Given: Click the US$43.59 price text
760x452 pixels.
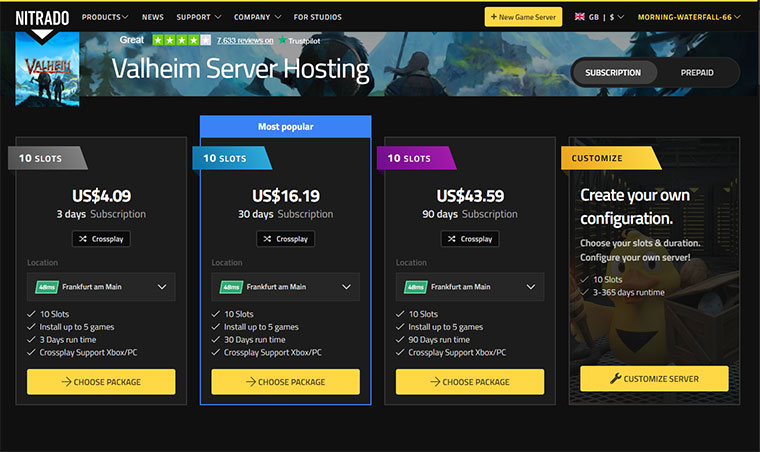Looking at the screenshot, I should pyautogui.click(x=470, y=196).
